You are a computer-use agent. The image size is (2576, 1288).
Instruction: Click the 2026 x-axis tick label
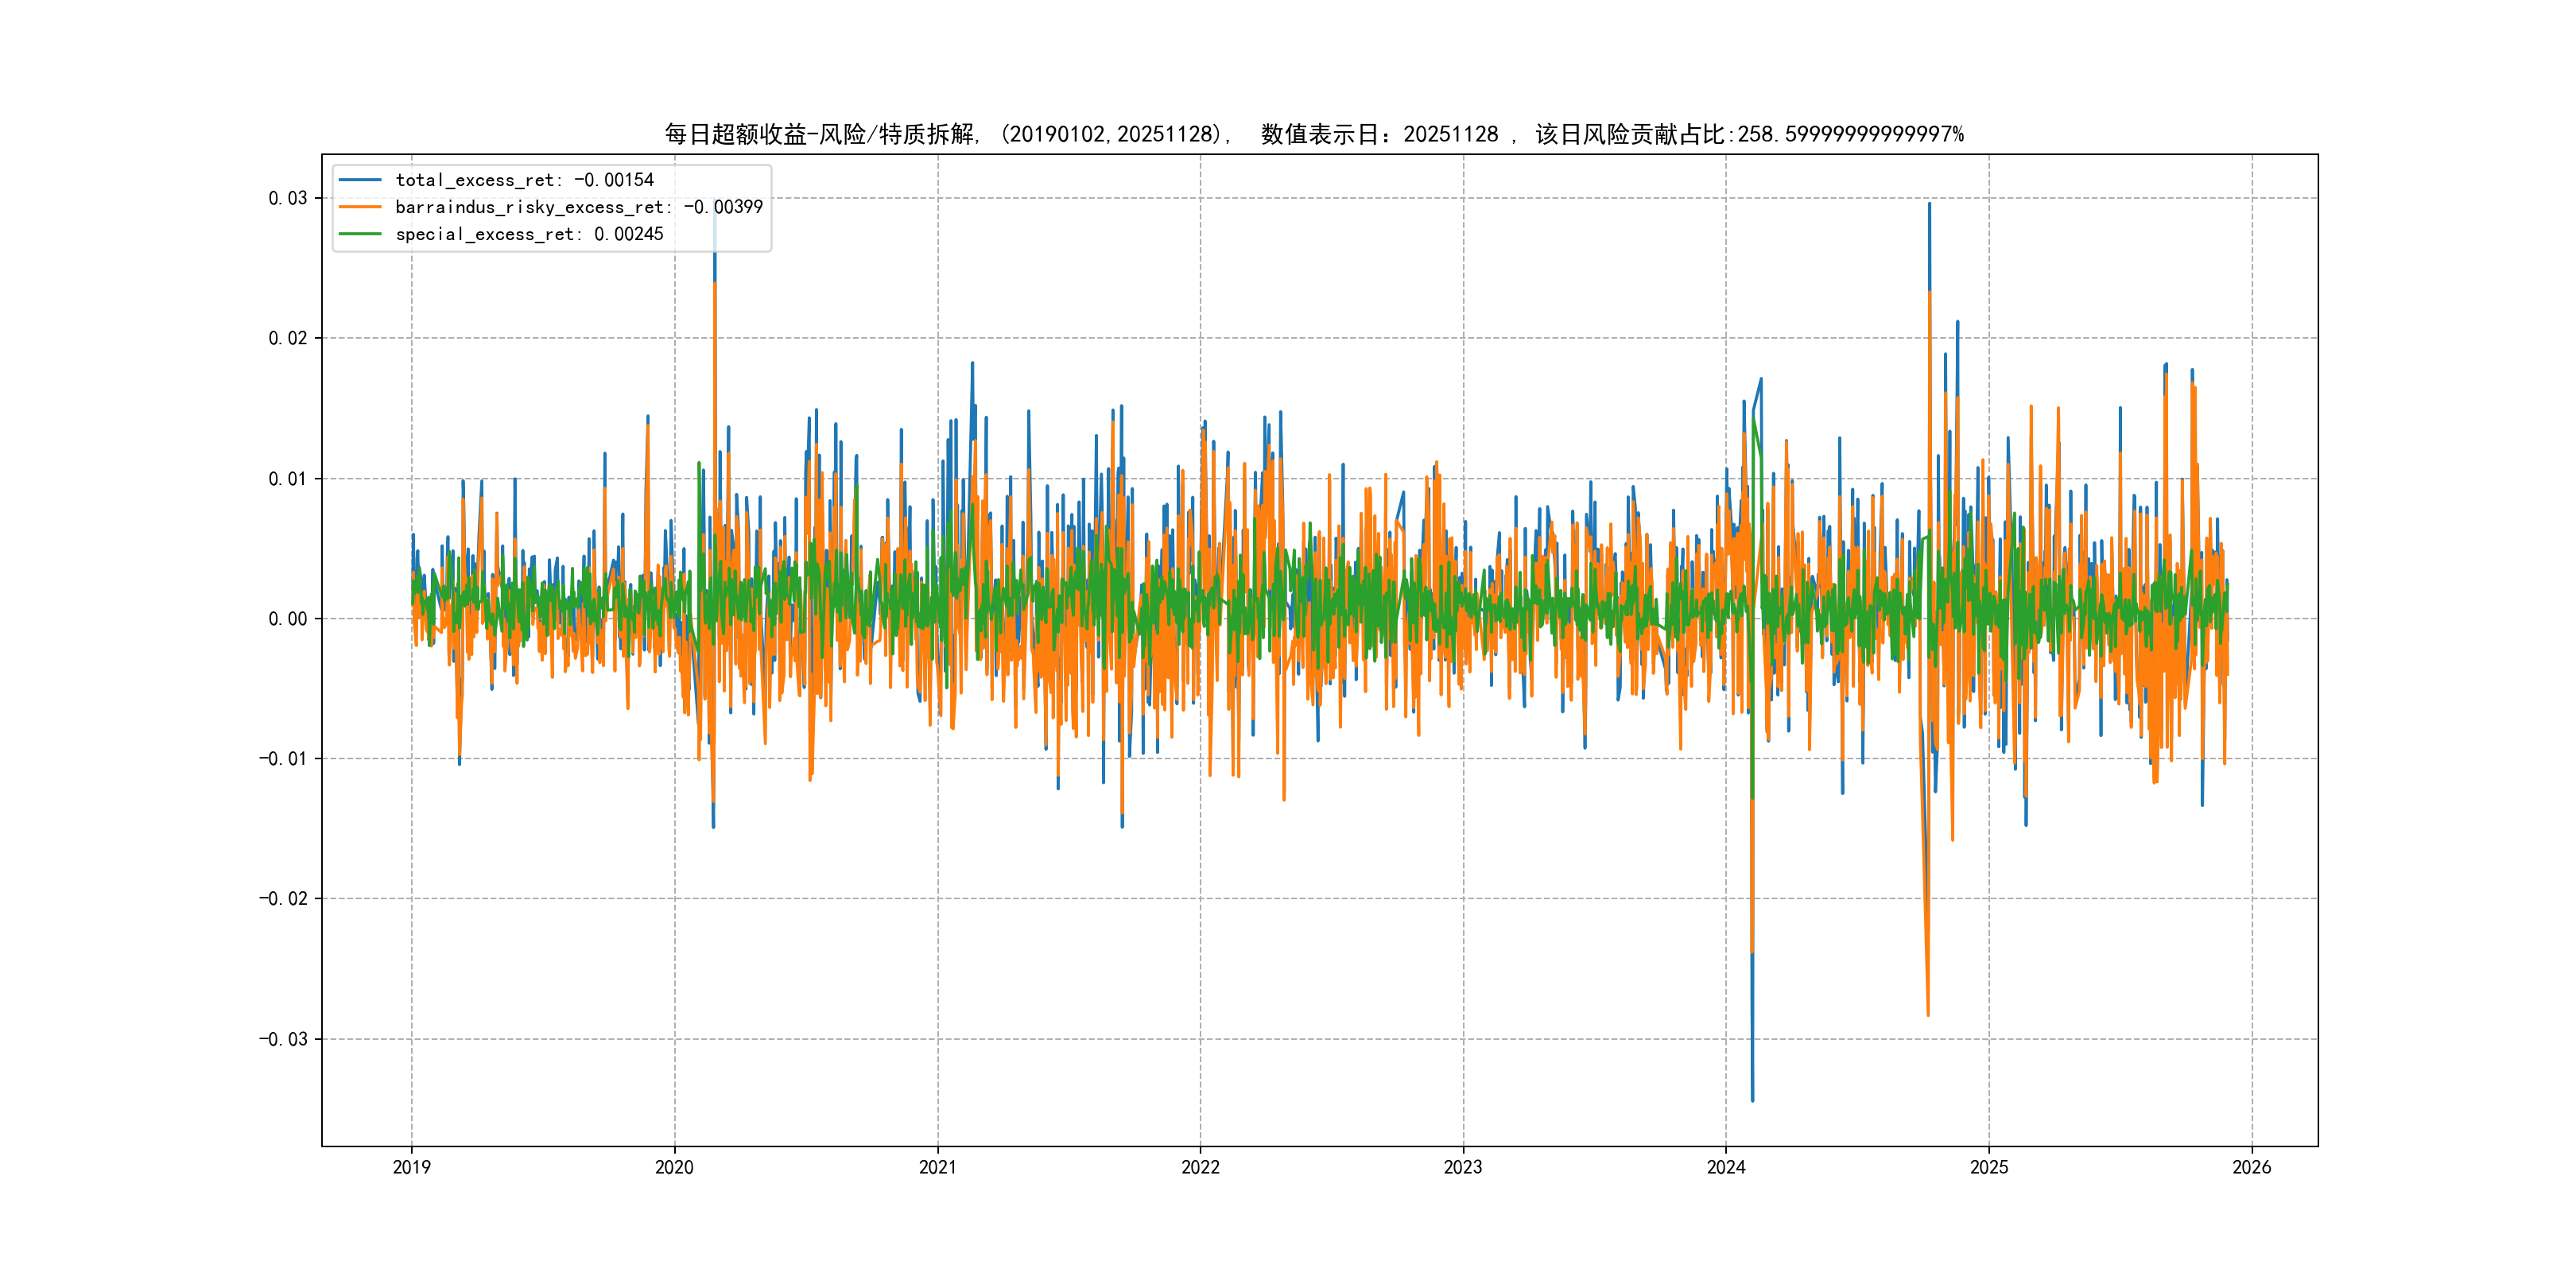(2252, 1167)
